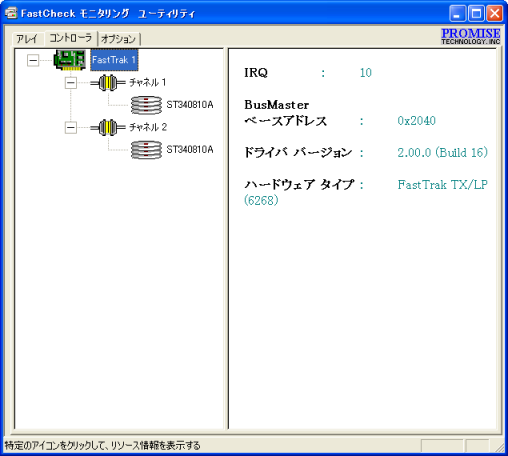Collapse the FastTrak 1 tree node
The width and height of the screenshot is (508, 456).
tap(33, 60)
